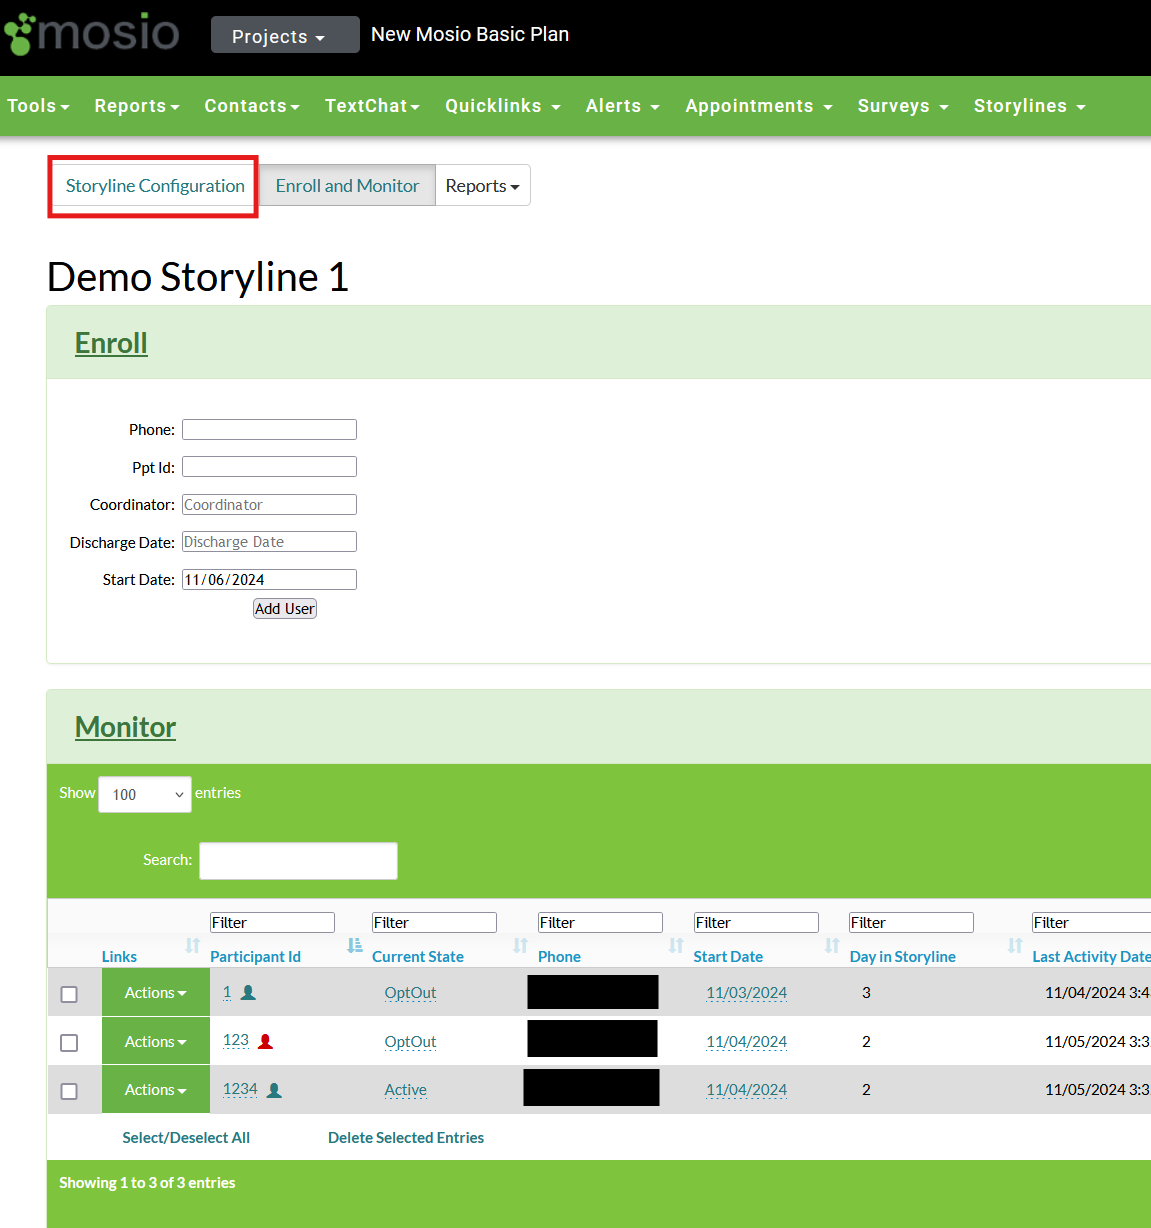1151x1228 pixels.
Task: Click the Phone input field
Action: coord(269,430)
